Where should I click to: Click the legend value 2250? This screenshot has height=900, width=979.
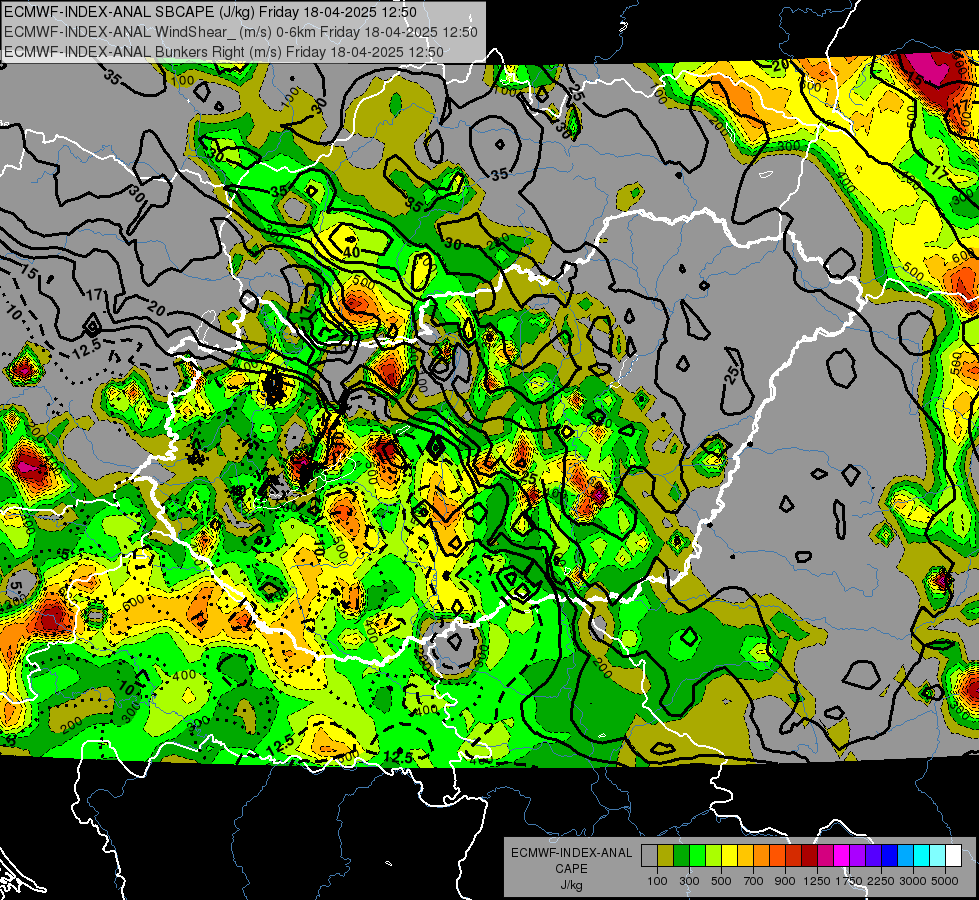point(881,881)
